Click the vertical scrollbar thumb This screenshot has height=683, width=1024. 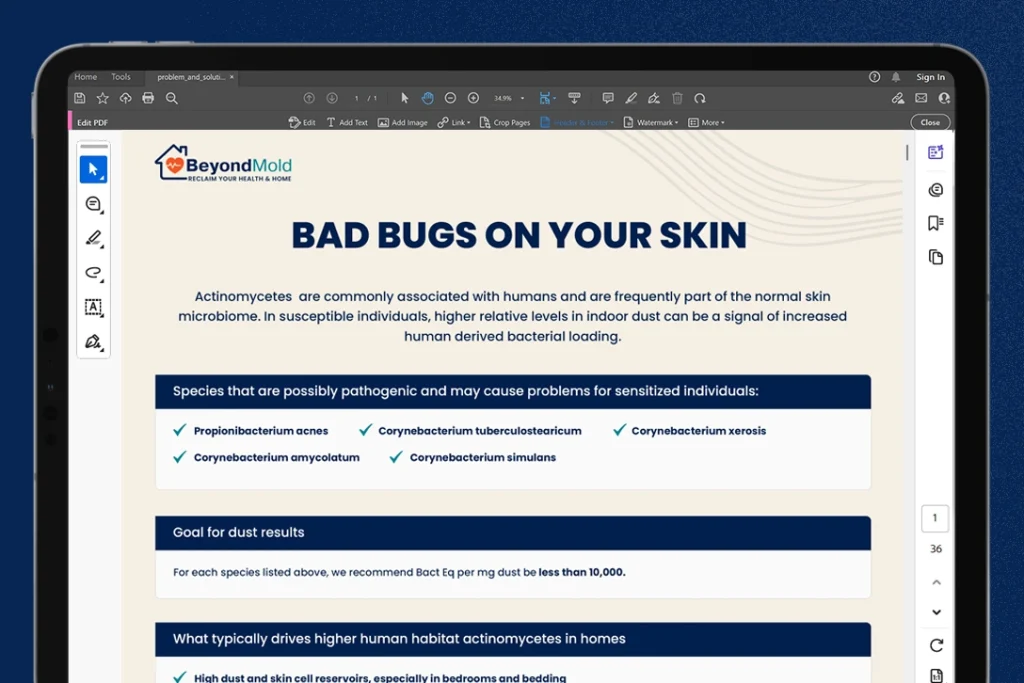(x=907, y=152)
